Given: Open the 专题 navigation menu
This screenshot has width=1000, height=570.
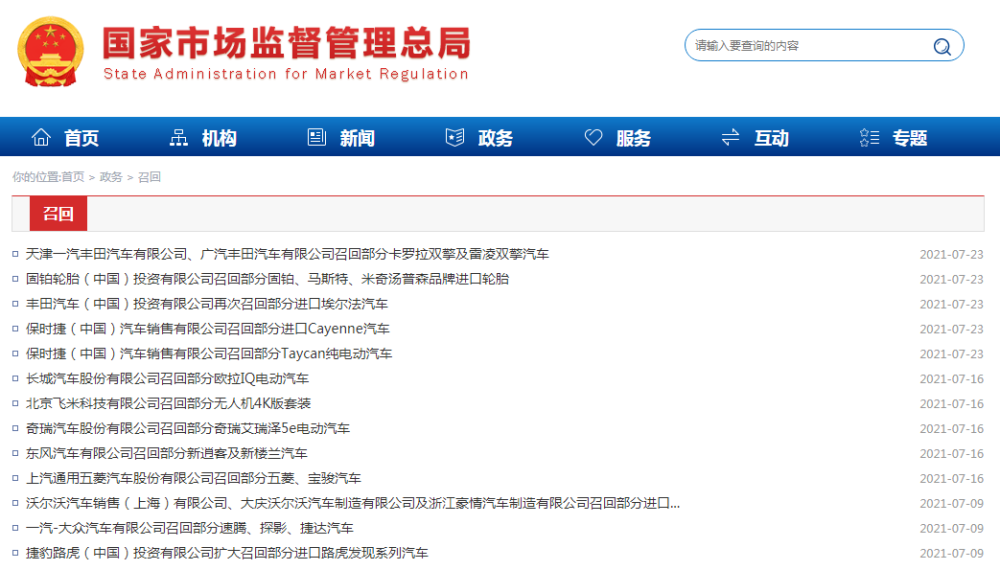Looking at the screenshot, I should click(x=909, y=138).
